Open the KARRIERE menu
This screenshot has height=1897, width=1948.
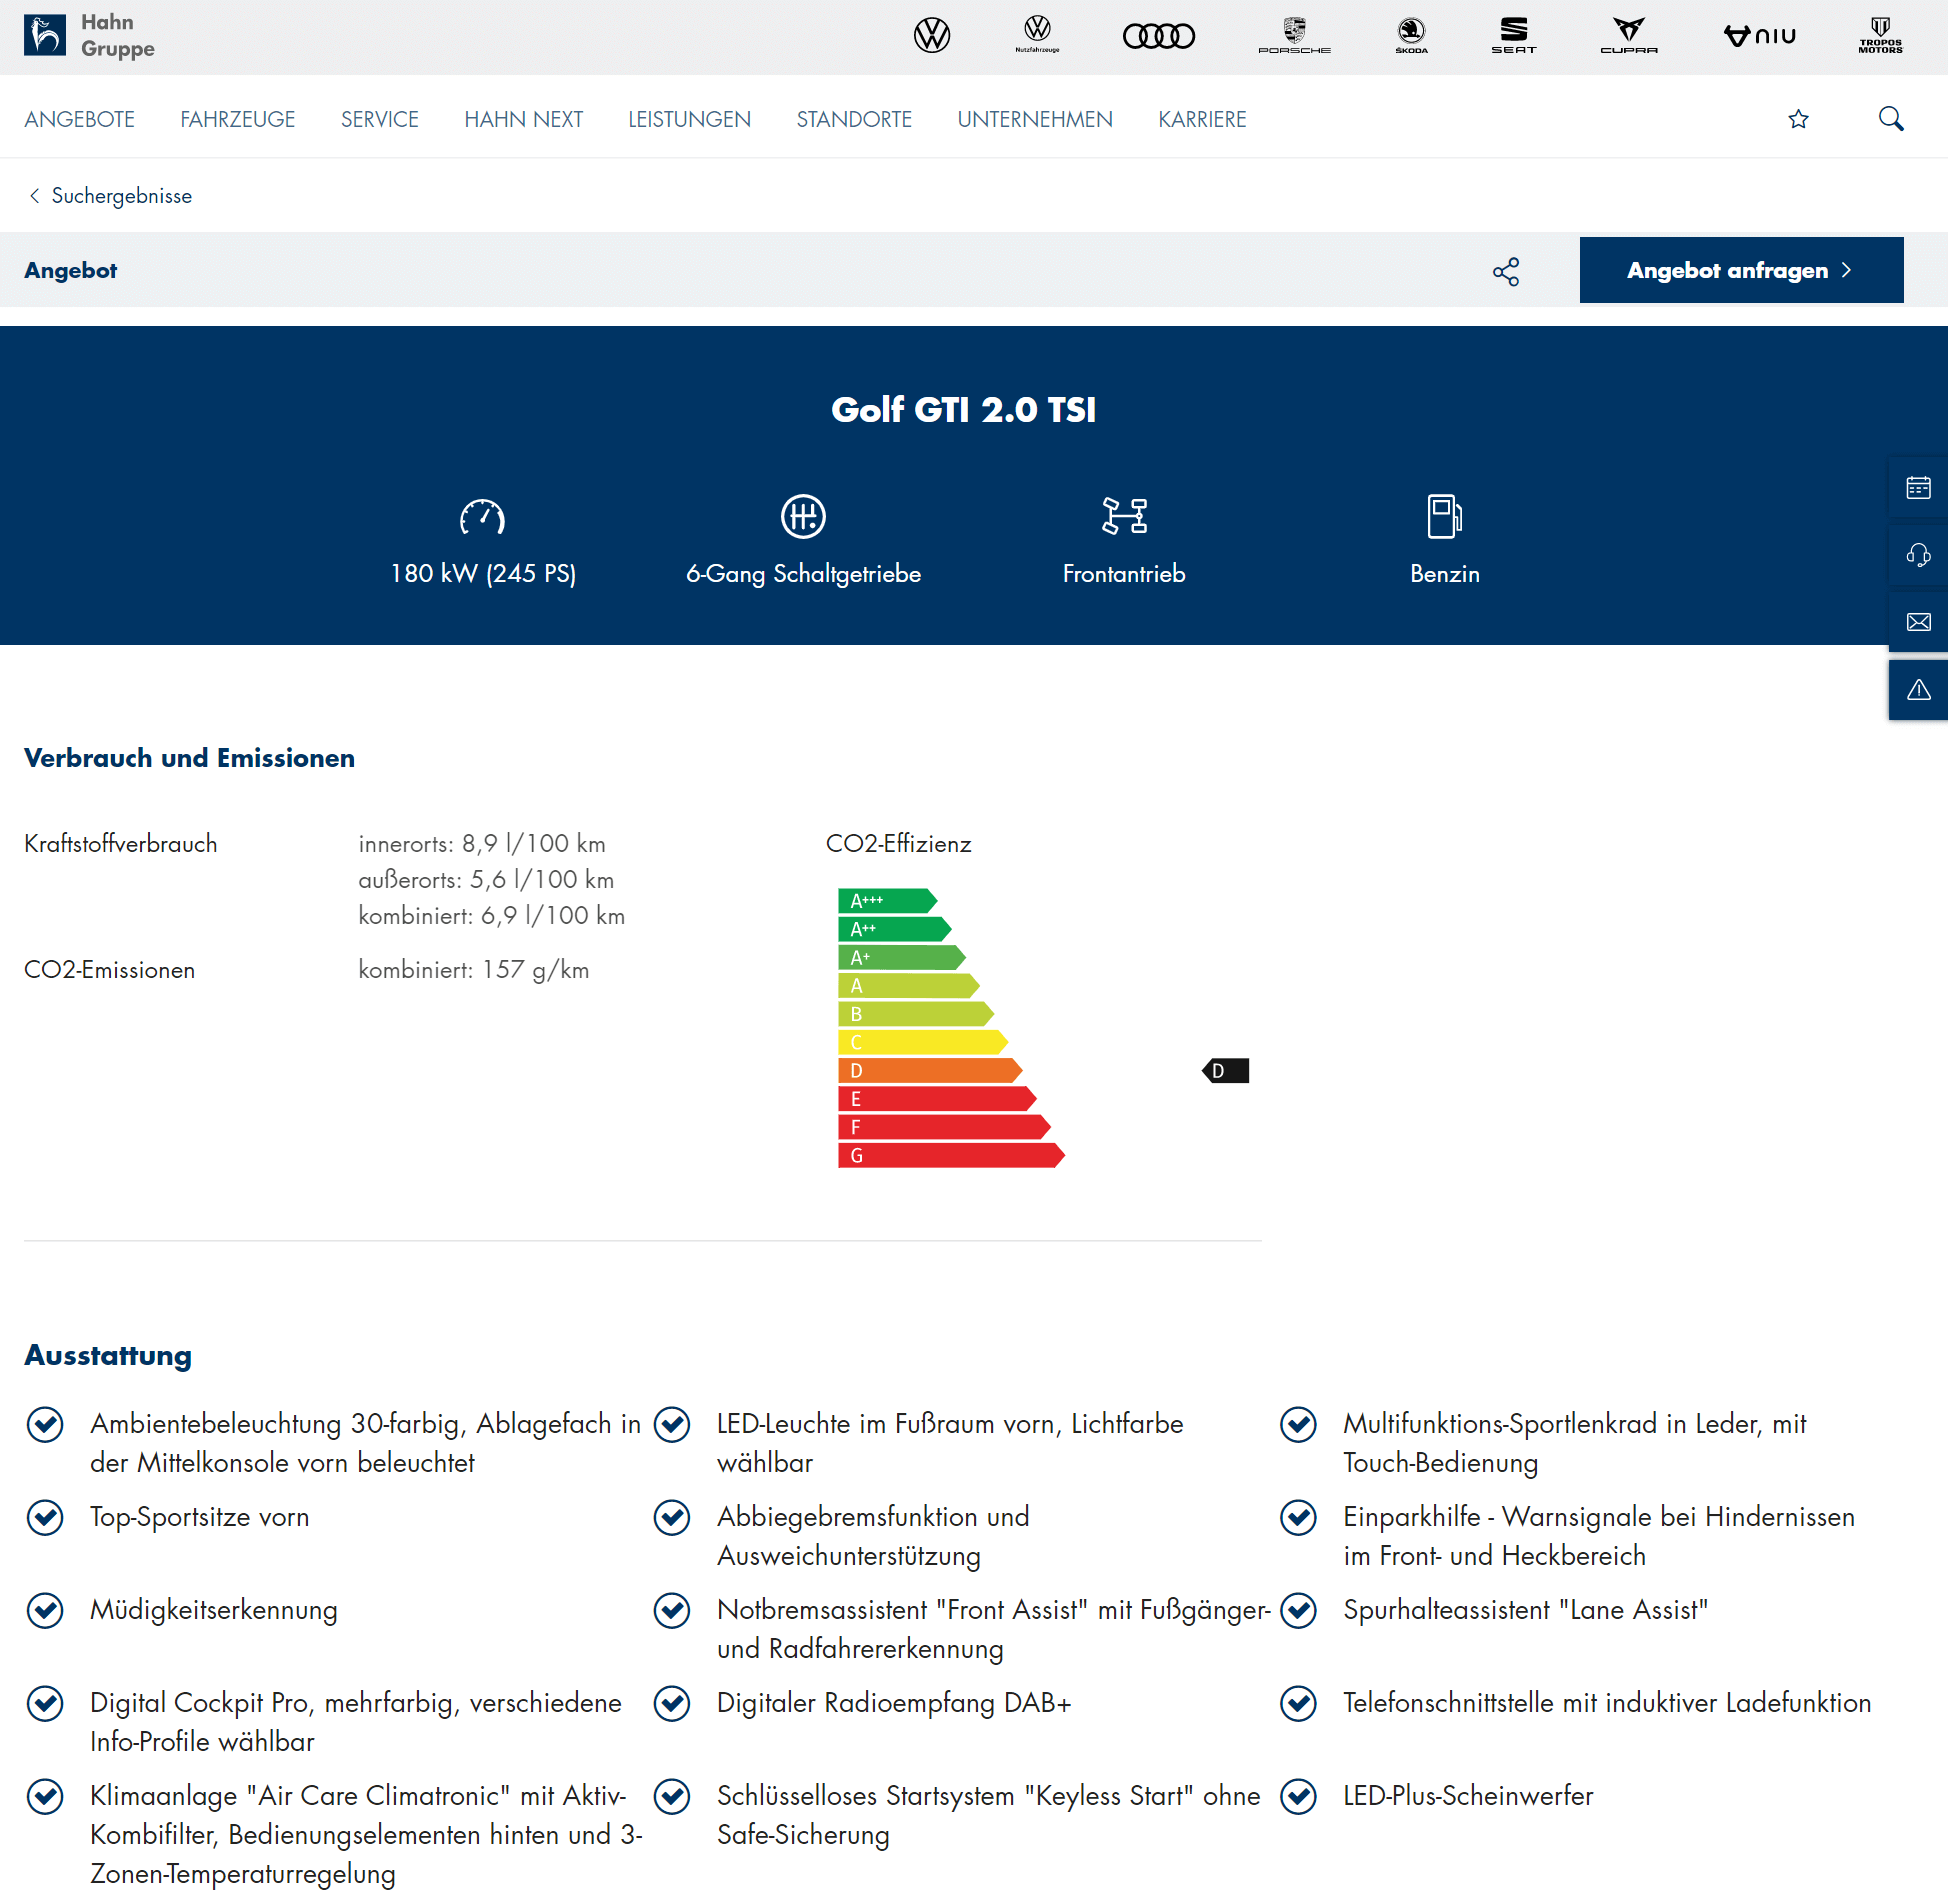pyautogui.click(x=1202, y=119)
